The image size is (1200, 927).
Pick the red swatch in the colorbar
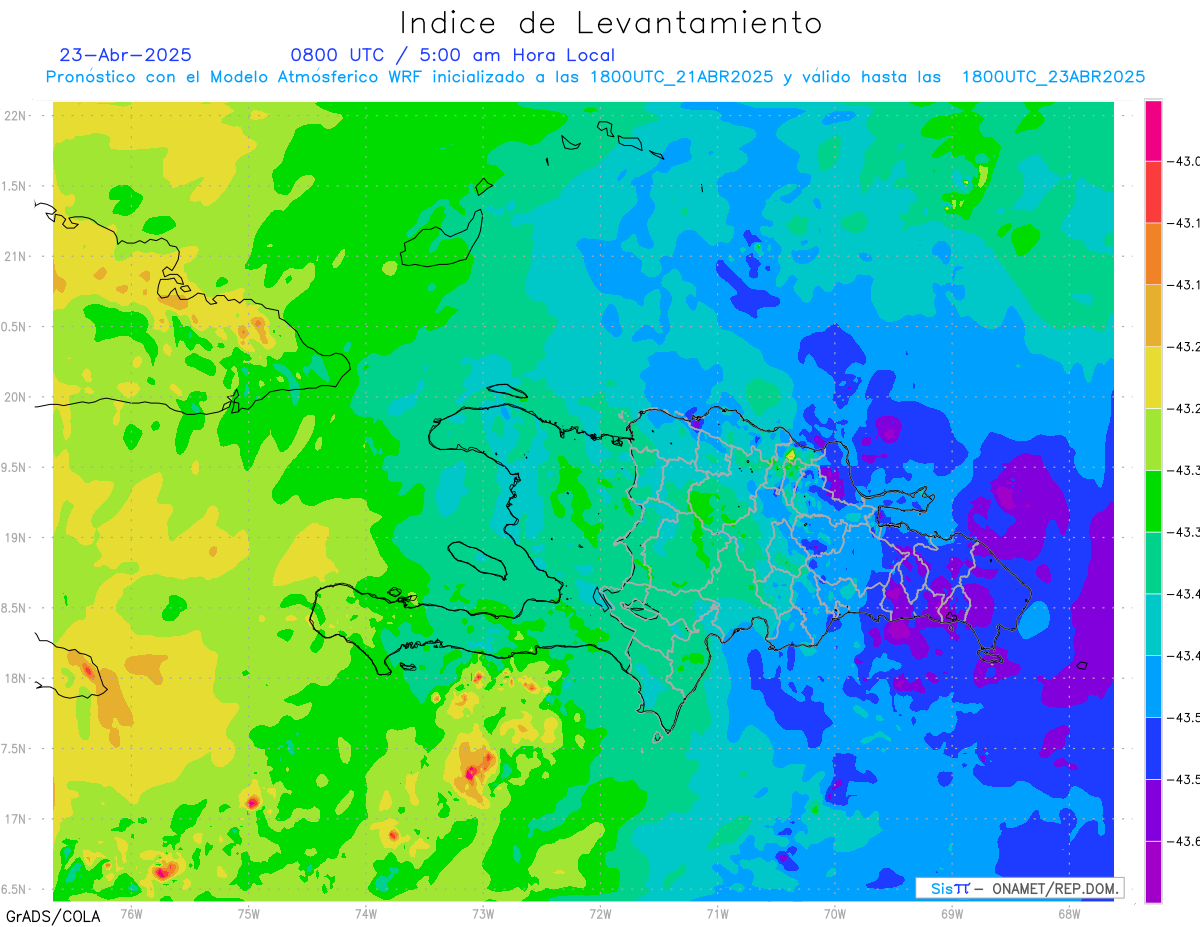pyautogui.click(x=1153, y=192)
